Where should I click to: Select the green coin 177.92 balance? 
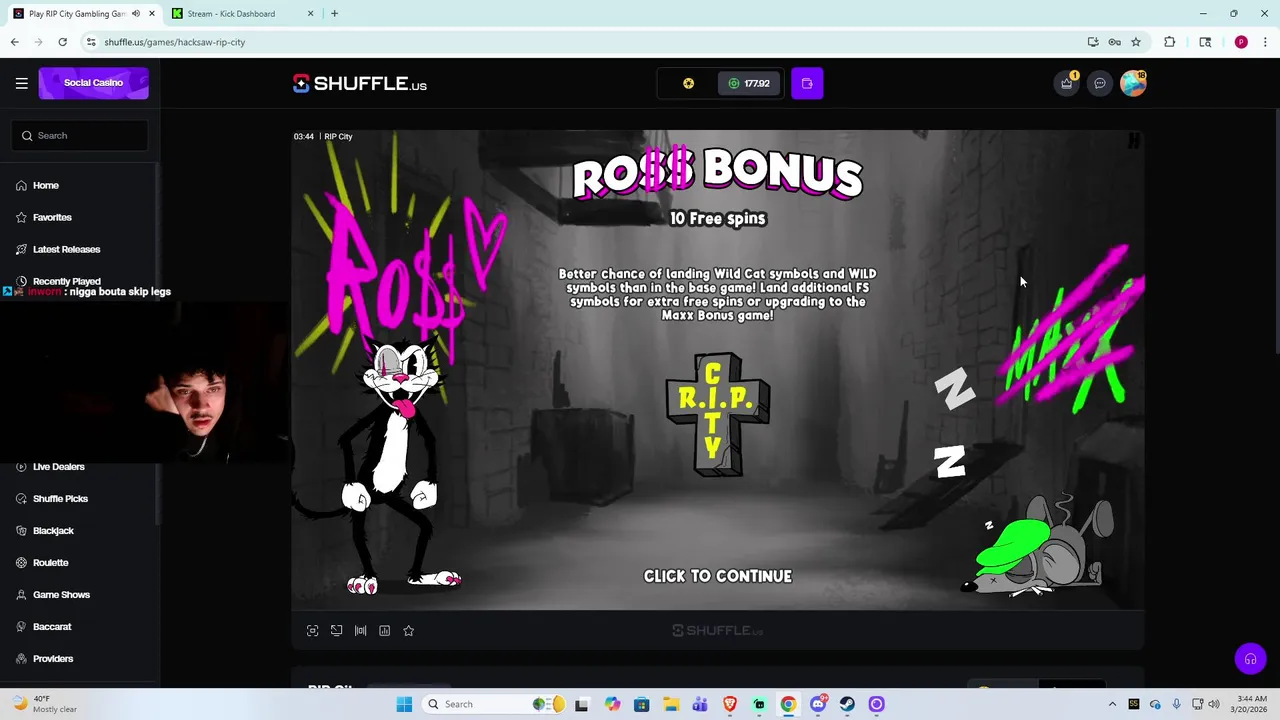click(749, 84)
